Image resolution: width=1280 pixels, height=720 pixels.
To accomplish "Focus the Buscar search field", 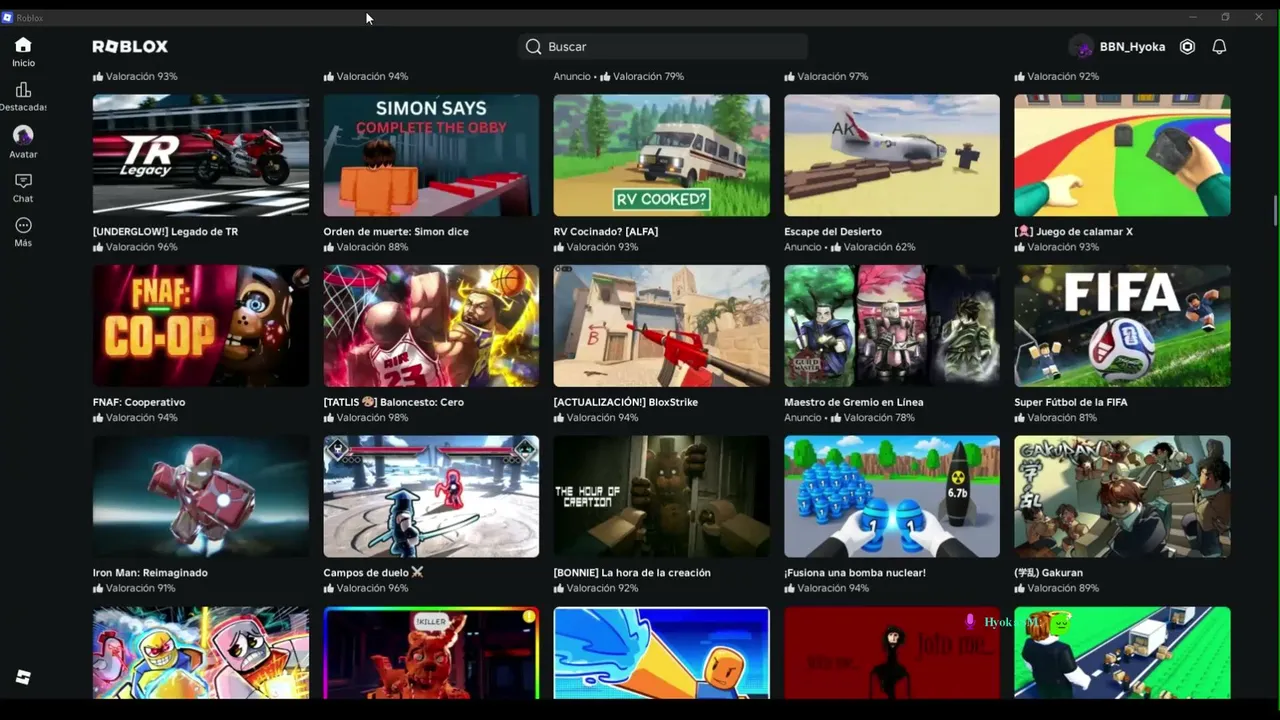I will click(662, 47).
